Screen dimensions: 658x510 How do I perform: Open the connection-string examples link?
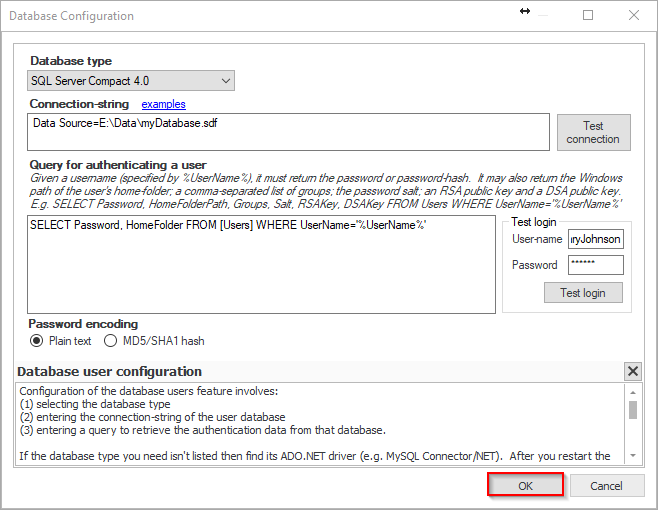point(163,104)
